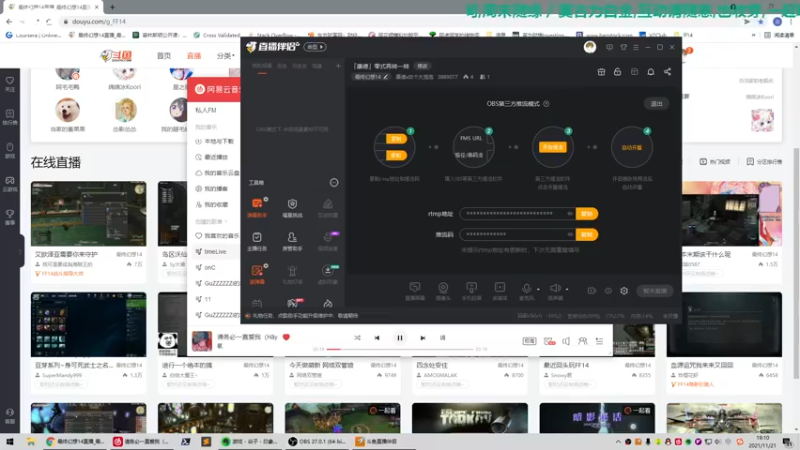800x450 pixels.
Task: Pause the music playback
Action: [x=399, y=338]
